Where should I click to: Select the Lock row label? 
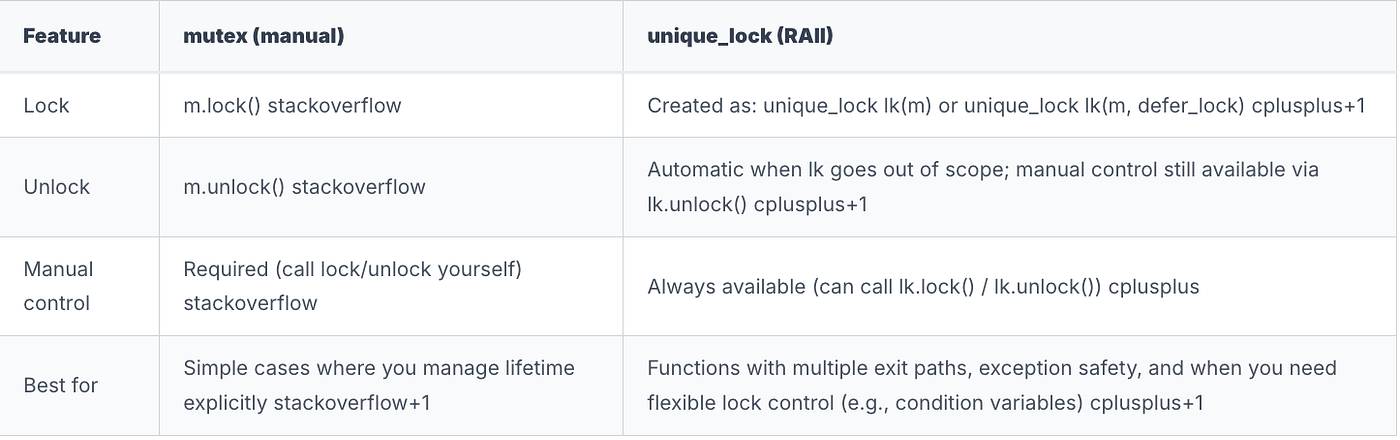(x=46, y=105)
